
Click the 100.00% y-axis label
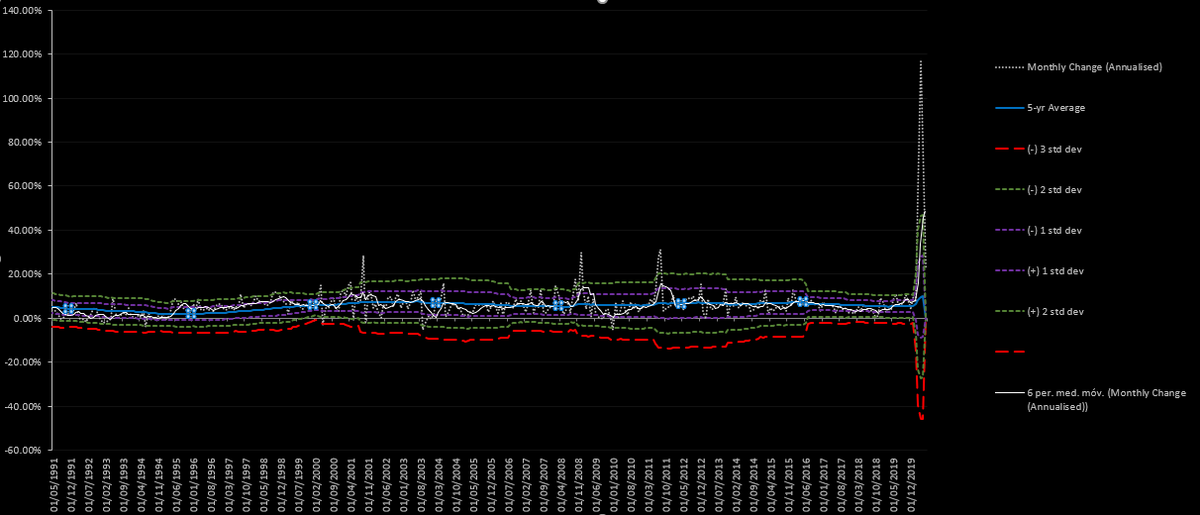[20, 98]
